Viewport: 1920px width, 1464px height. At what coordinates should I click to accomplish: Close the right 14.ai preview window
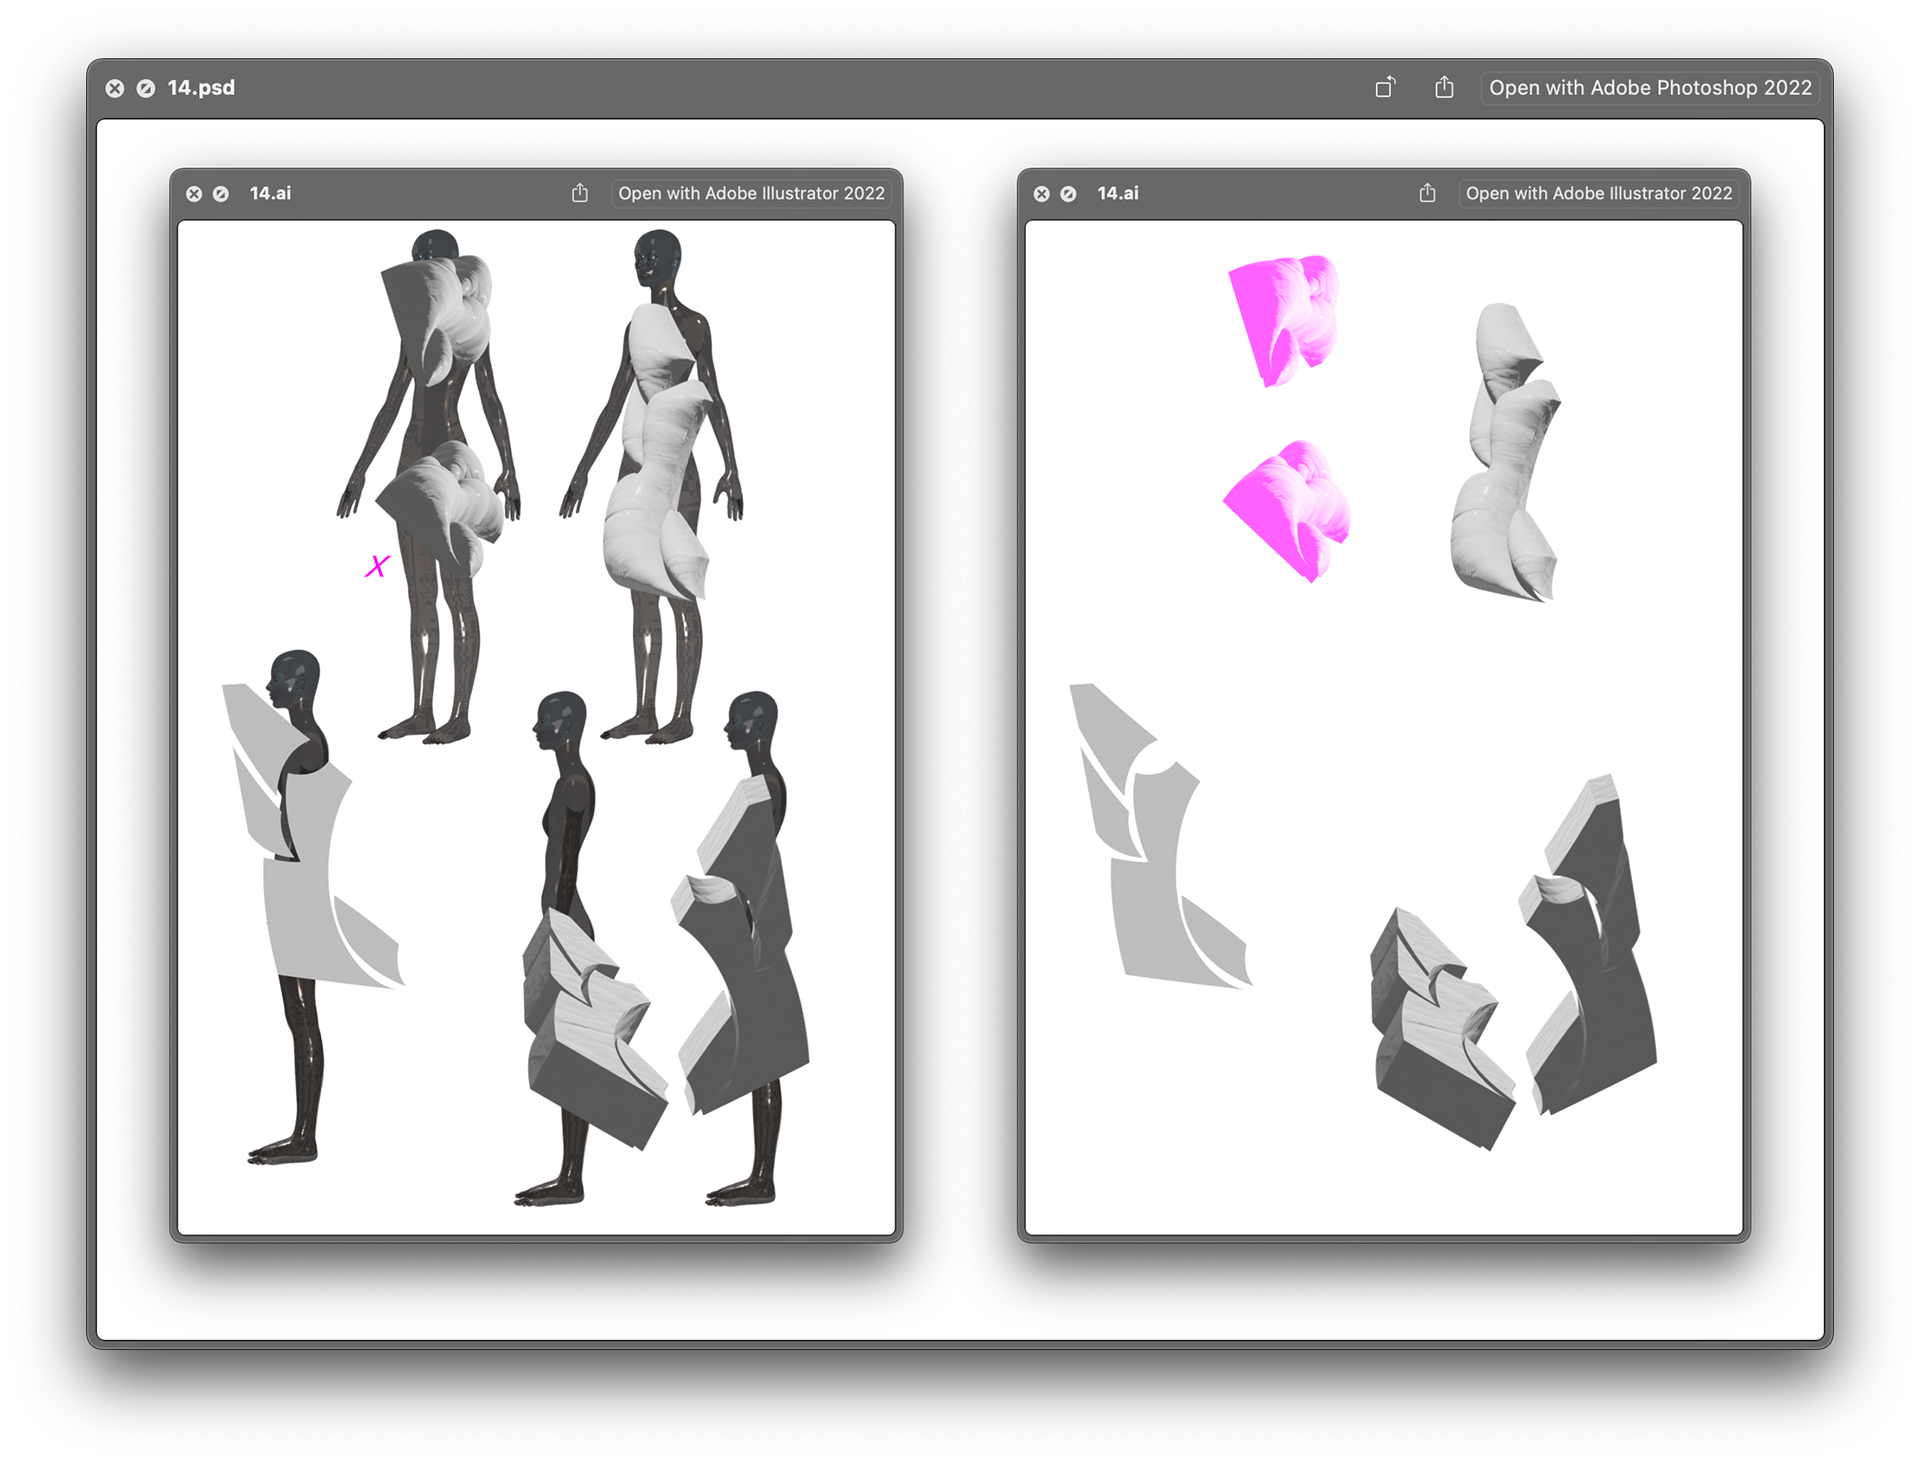(1041, 194)
